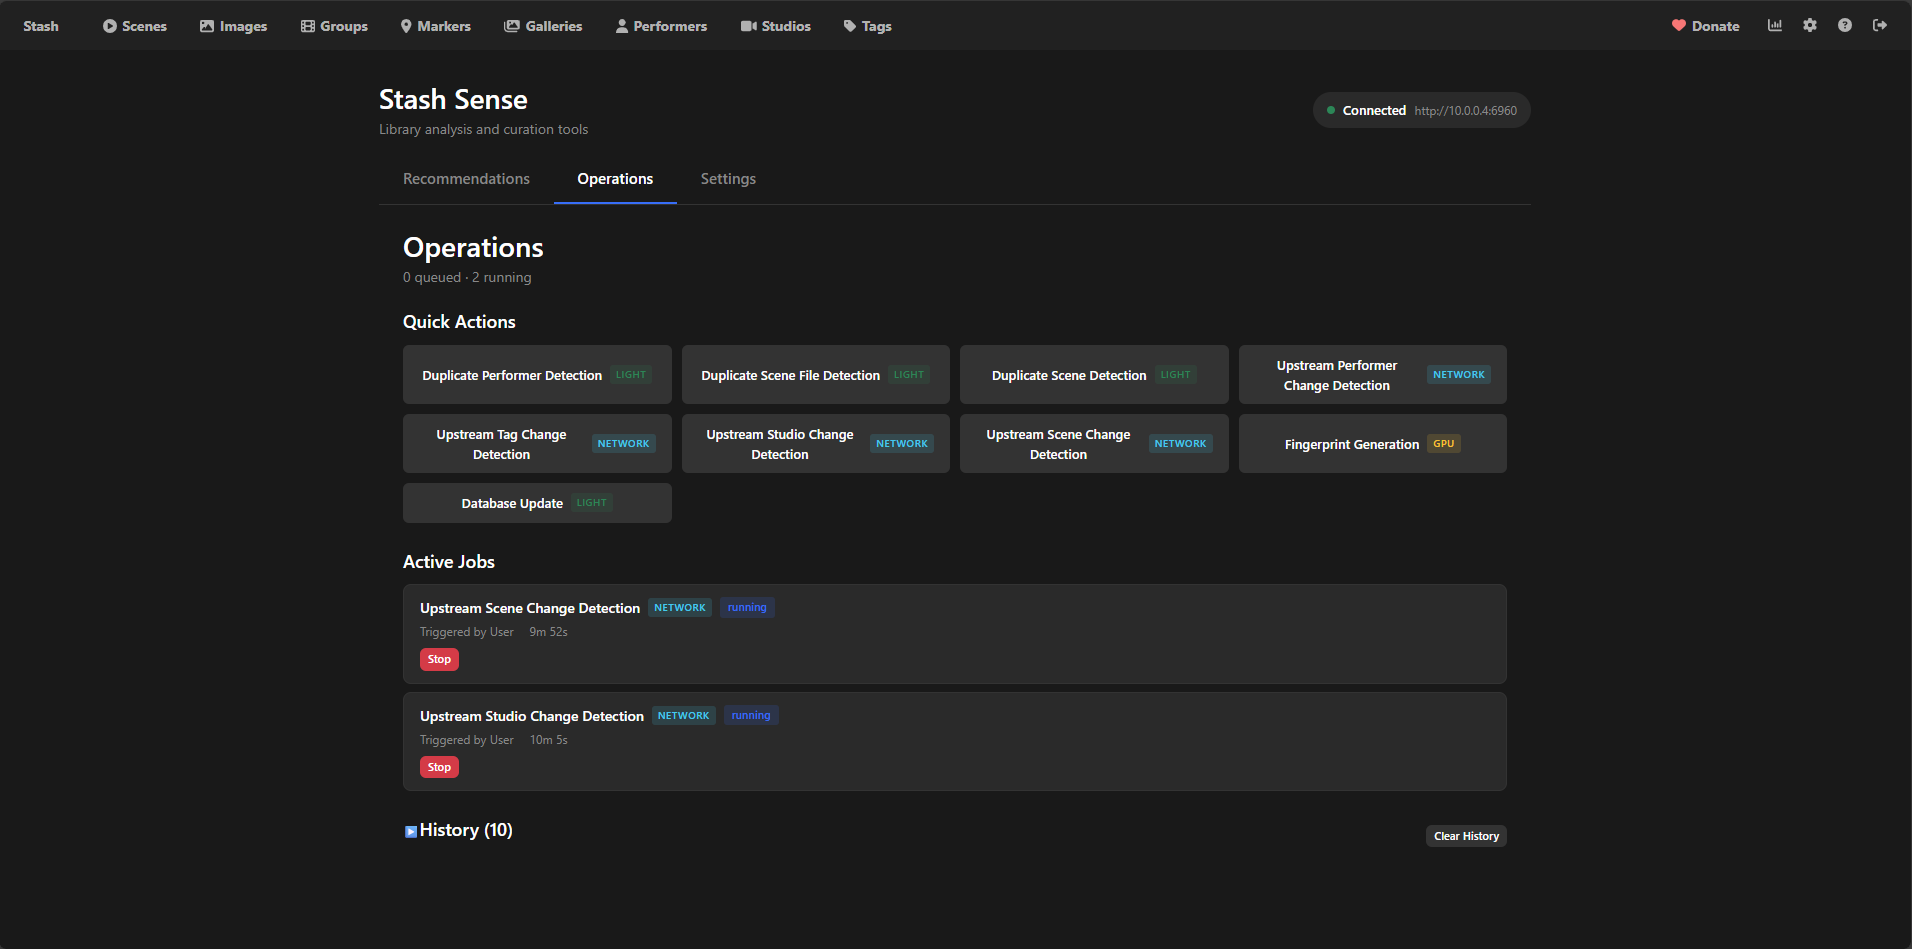Screen dimensions: 1912x949
Task: Run Fingerprint Generation quick action
Action: [1372, 444]
